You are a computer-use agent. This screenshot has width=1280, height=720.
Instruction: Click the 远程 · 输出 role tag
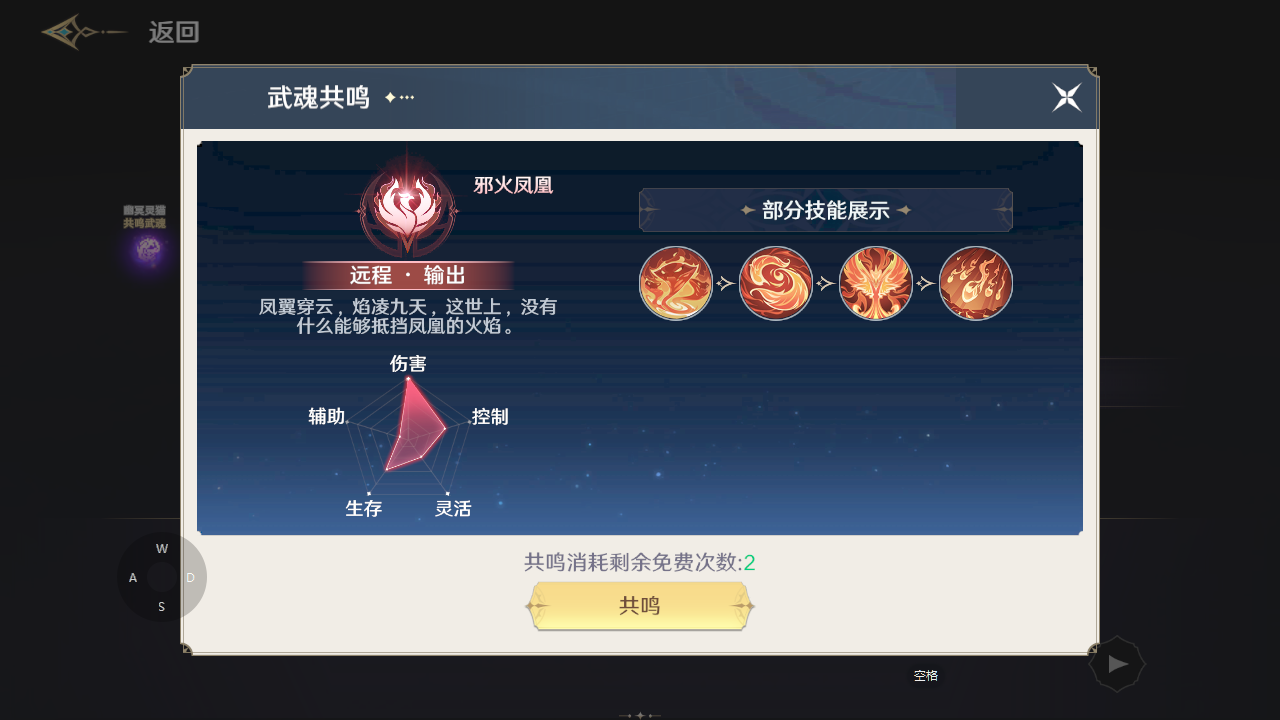click(x=408, y=276)
